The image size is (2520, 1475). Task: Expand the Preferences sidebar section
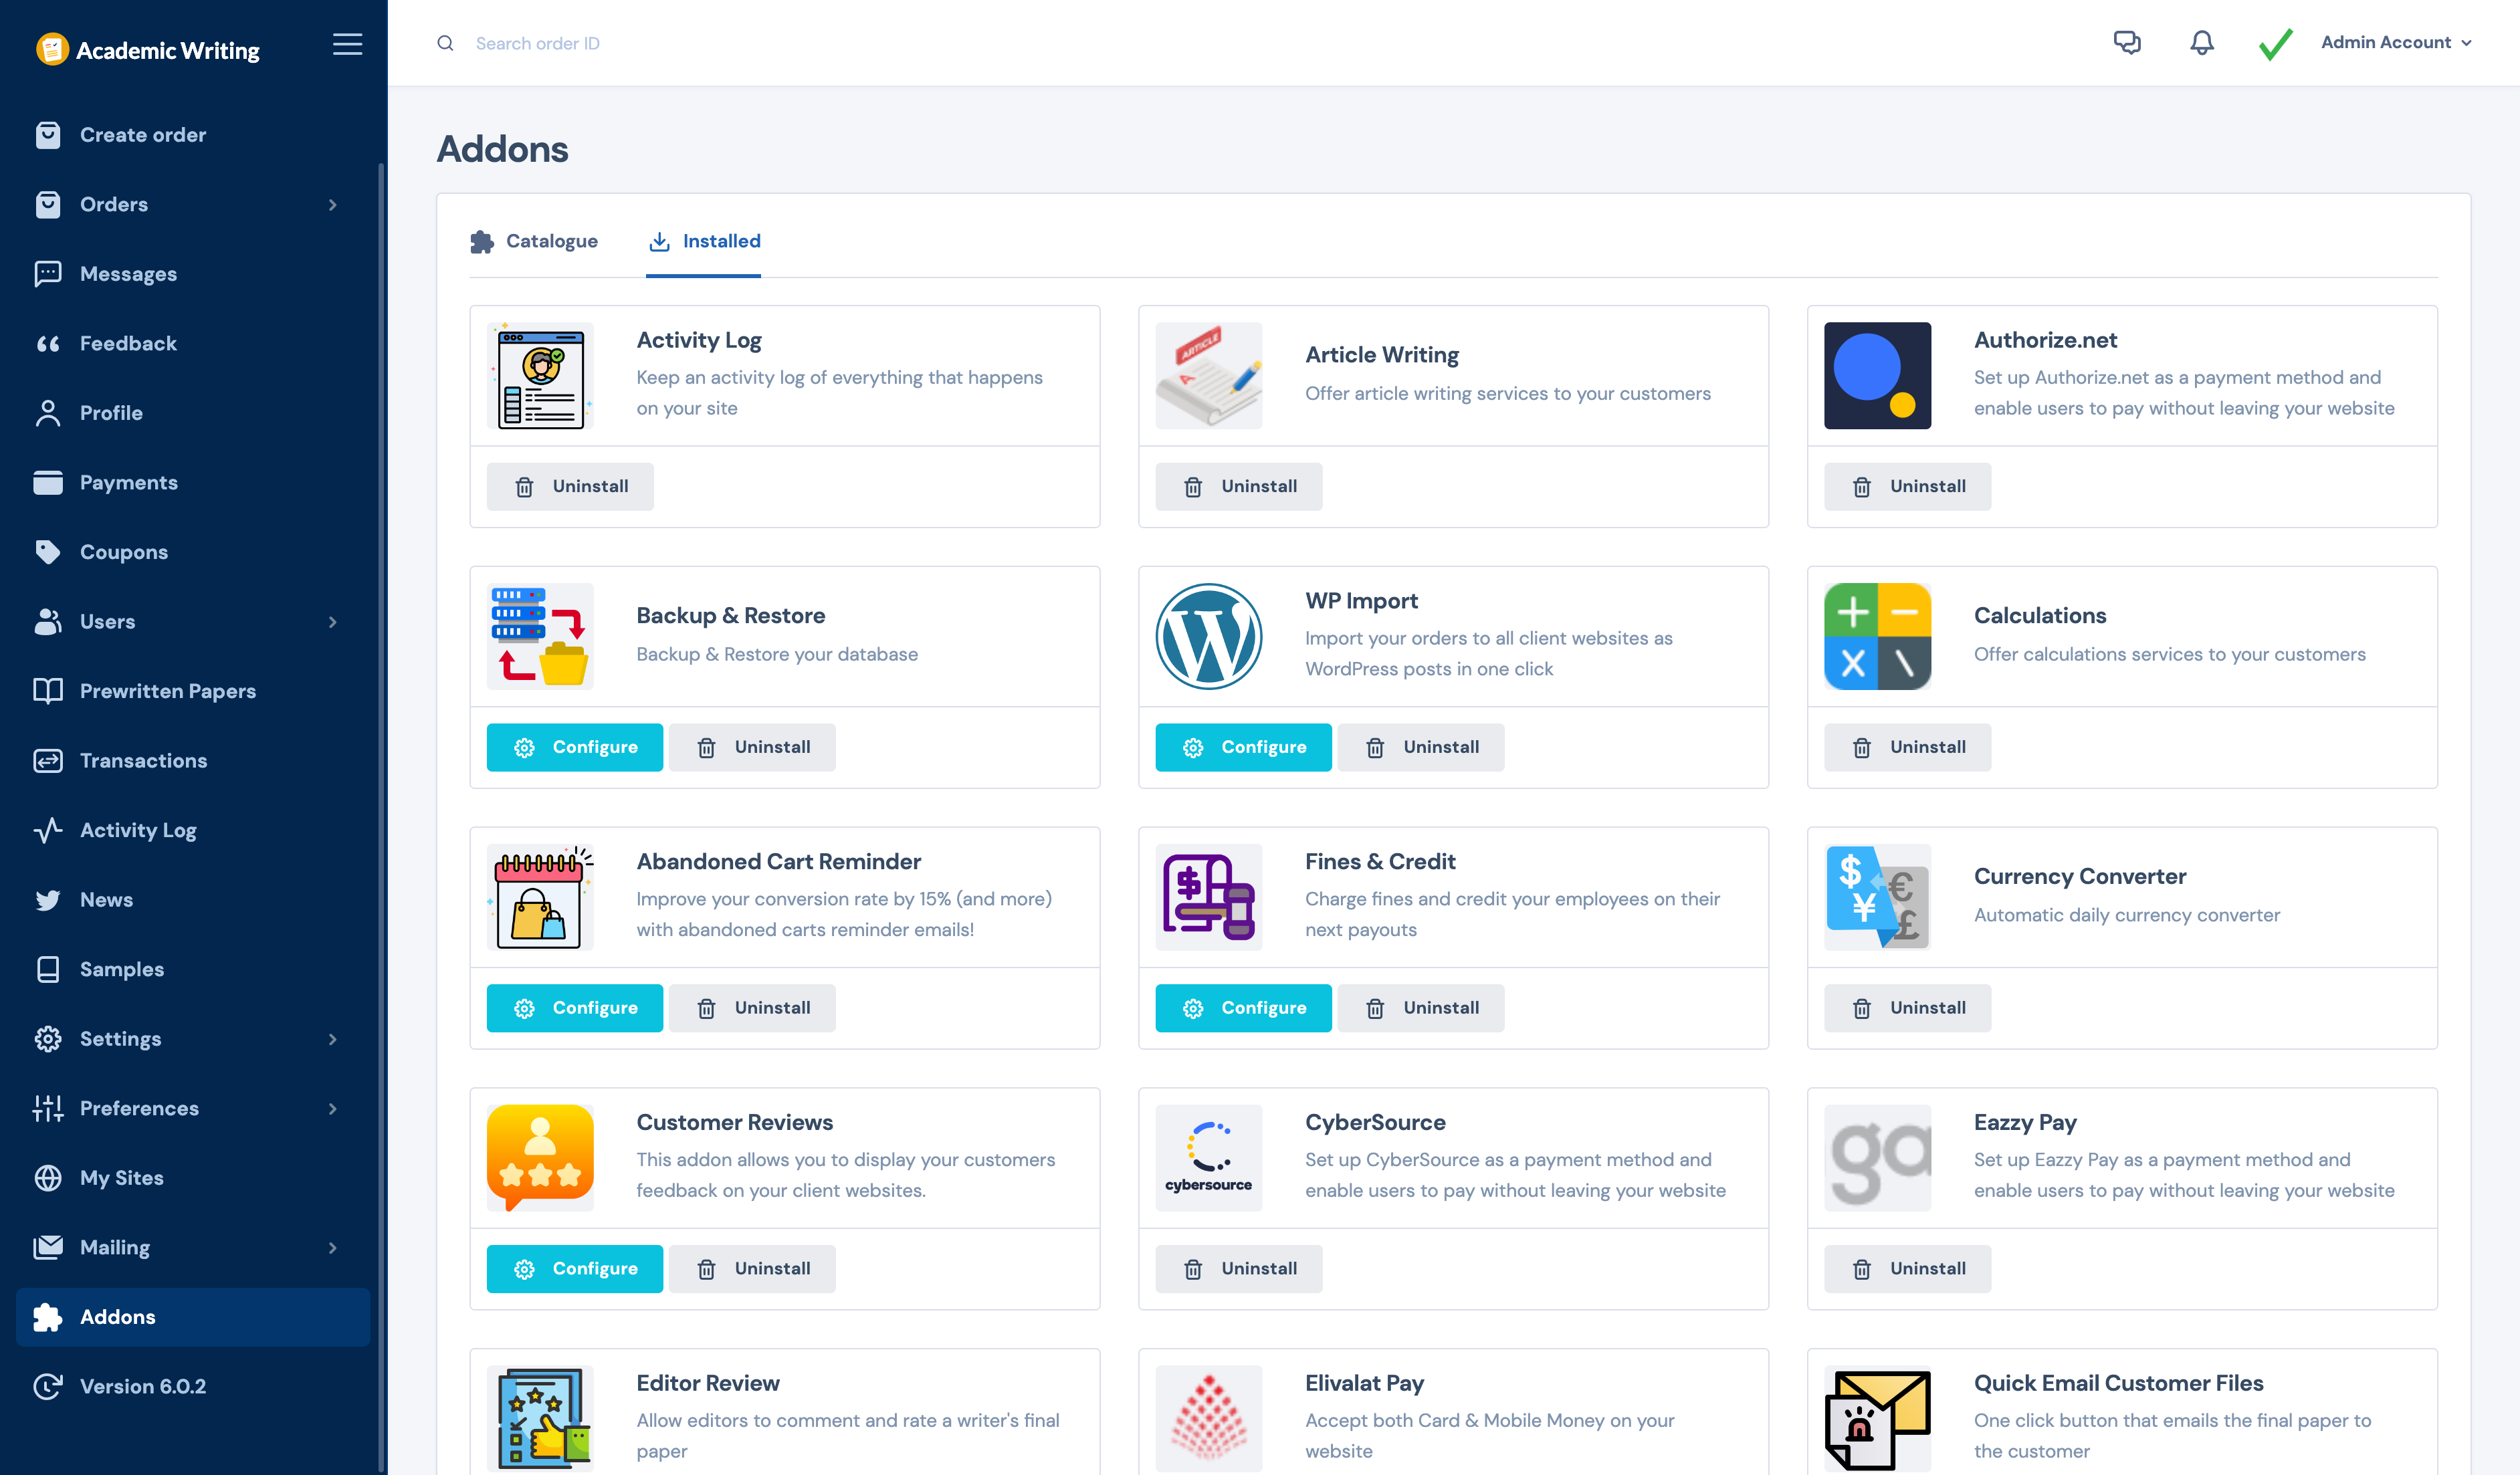click(x=333, y=1108)
